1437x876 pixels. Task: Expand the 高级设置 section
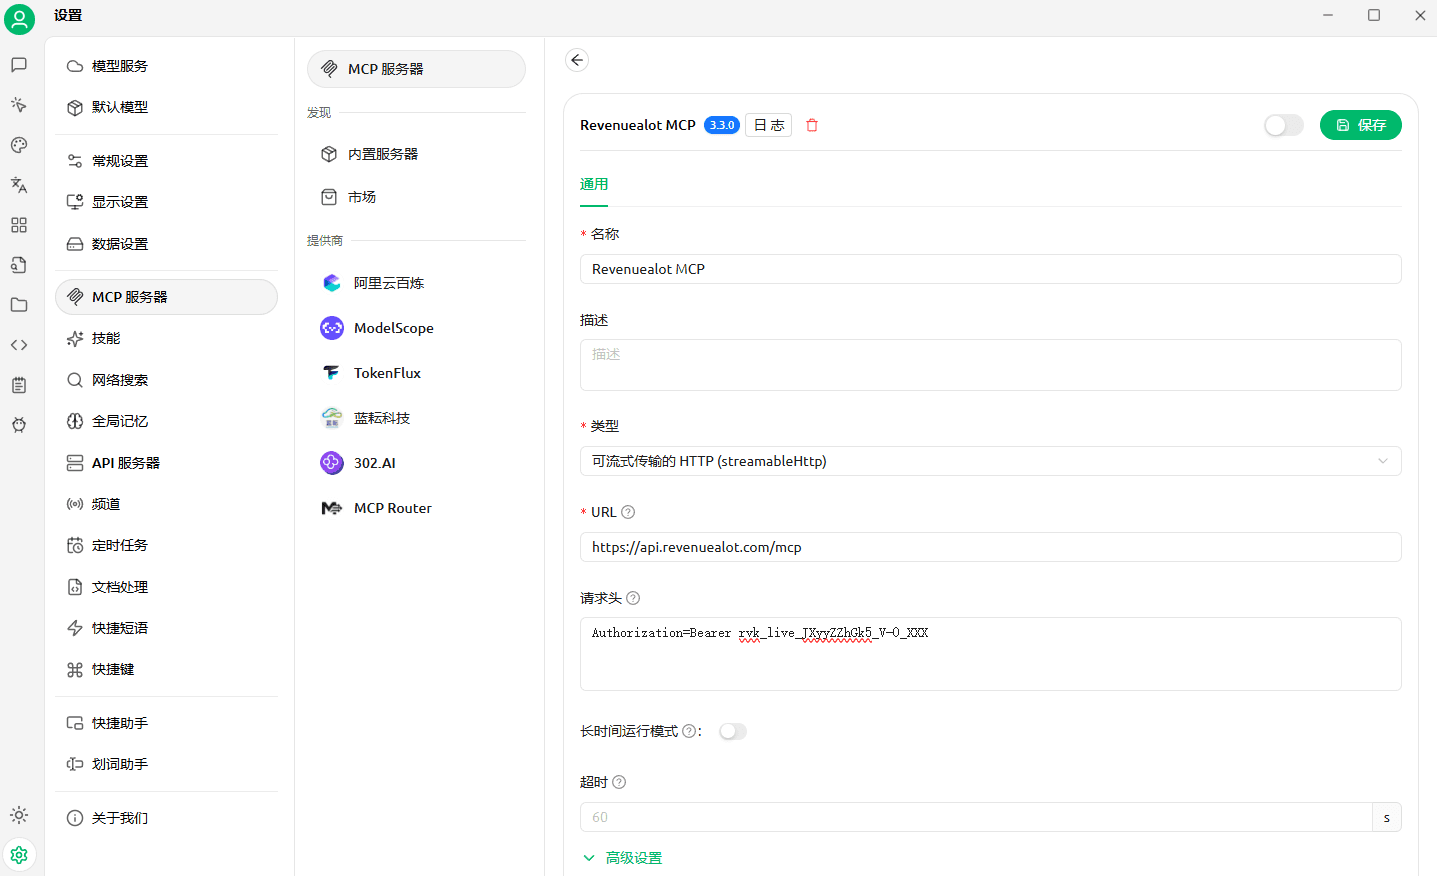pos(622,858)
